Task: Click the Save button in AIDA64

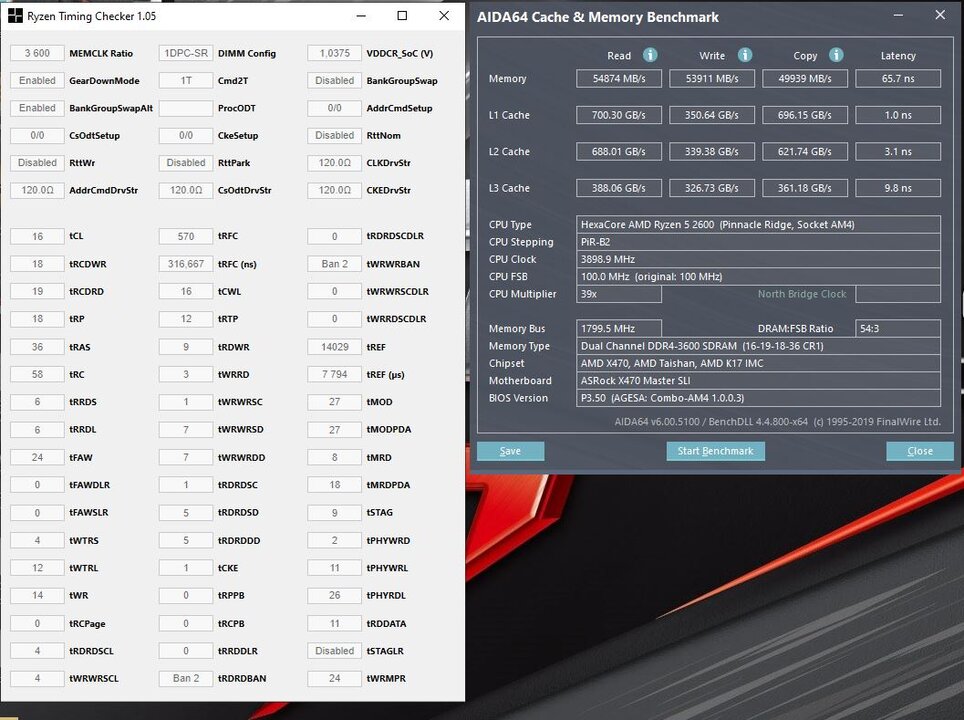Action: pyautogui.click(x=510, y=451)
